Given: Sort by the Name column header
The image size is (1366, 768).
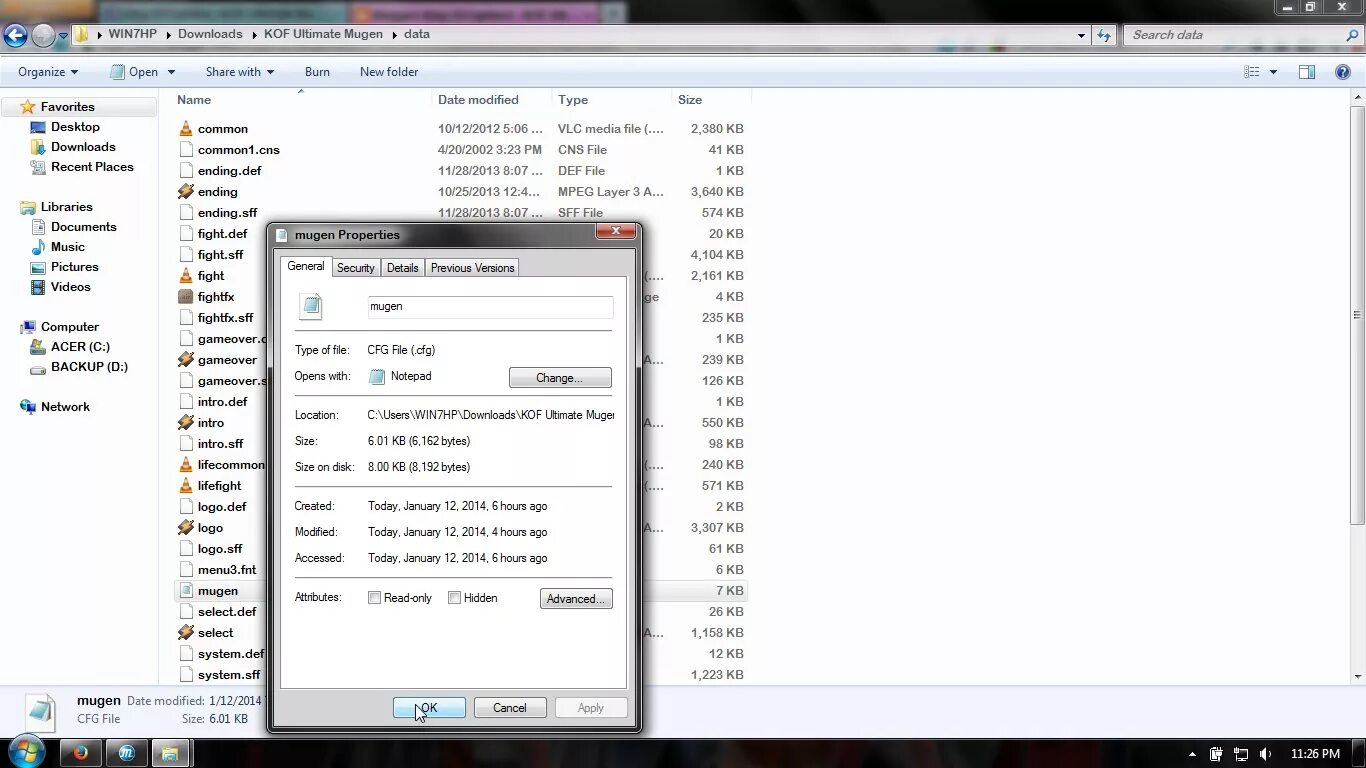Looking at the screenshot, I should (x=302, y=100).
